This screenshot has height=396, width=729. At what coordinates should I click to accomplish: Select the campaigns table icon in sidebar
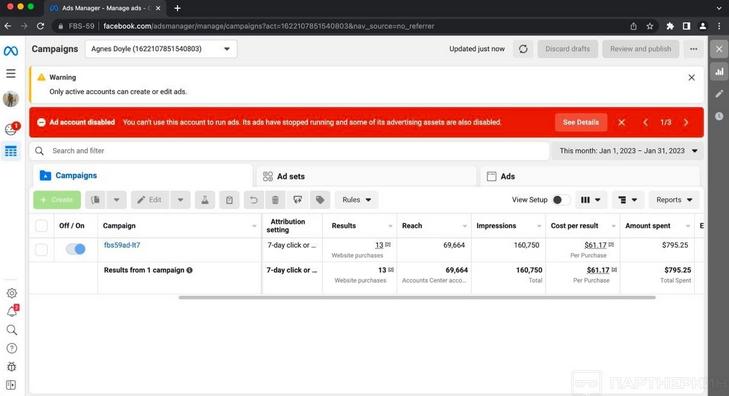(11, 151)
